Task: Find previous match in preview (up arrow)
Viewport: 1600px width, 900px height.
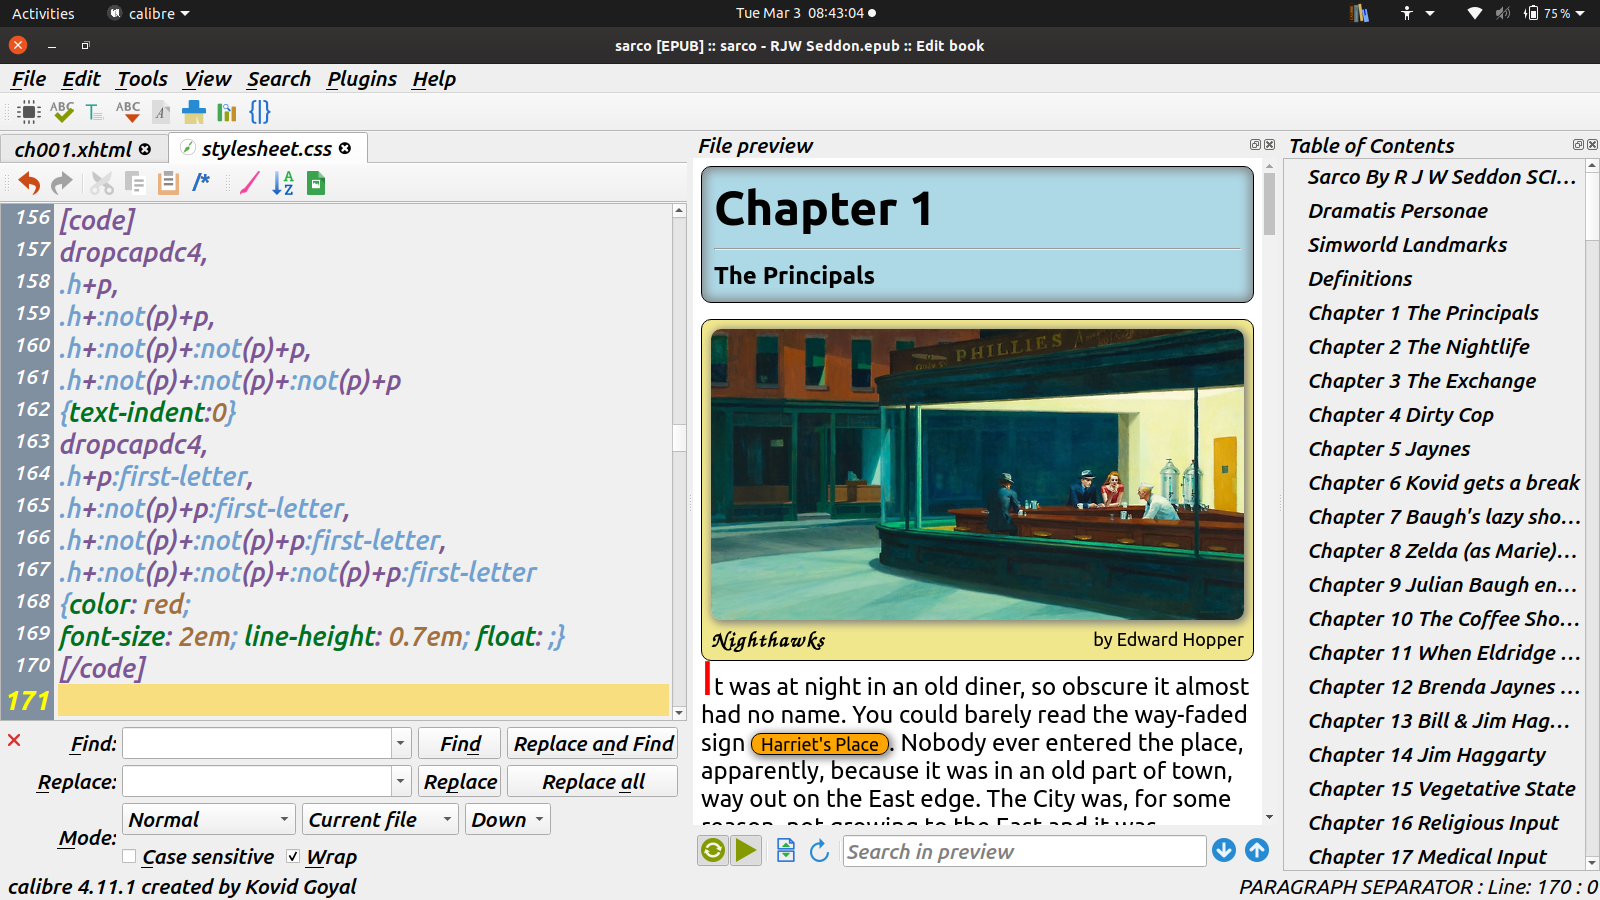Action: 1257,850
